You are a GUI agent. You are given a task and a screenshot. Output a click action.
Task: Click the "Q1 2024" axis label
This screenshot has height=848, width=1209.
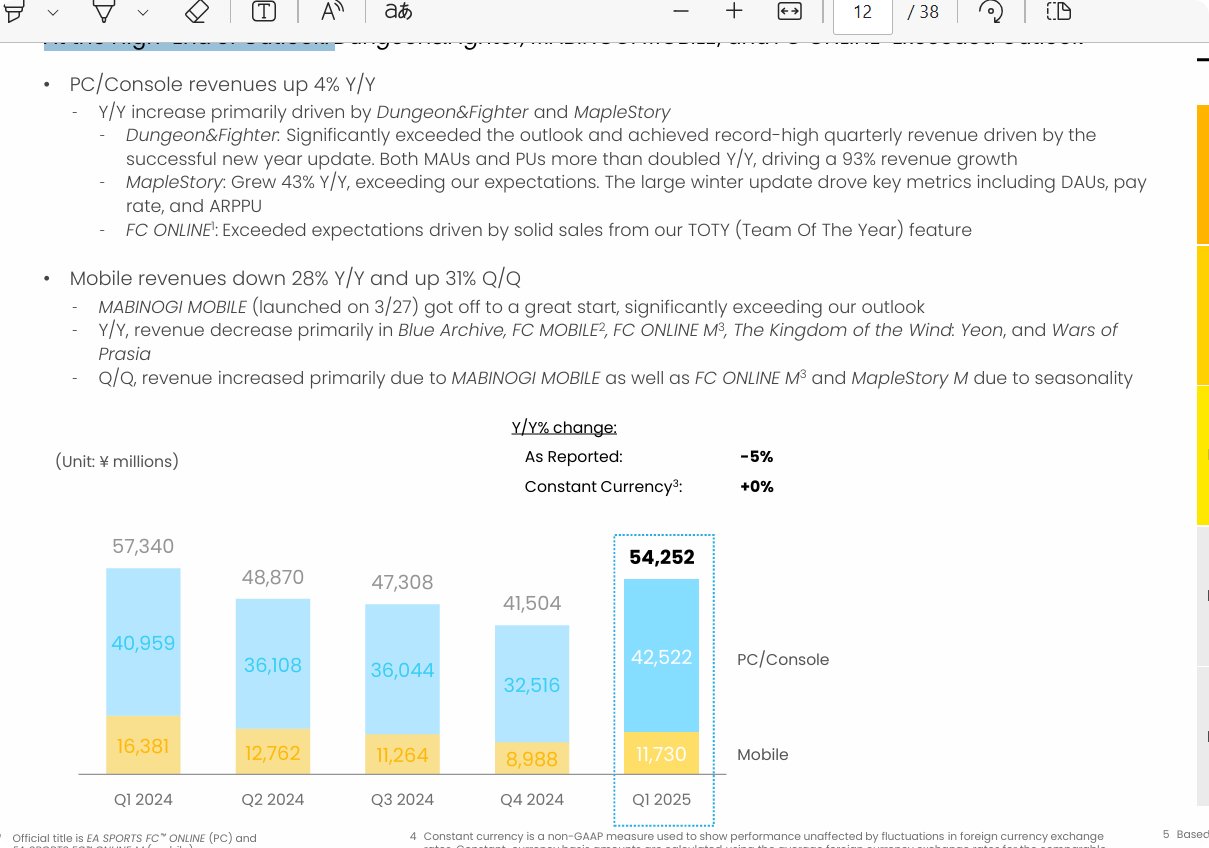tap(142, 799)
